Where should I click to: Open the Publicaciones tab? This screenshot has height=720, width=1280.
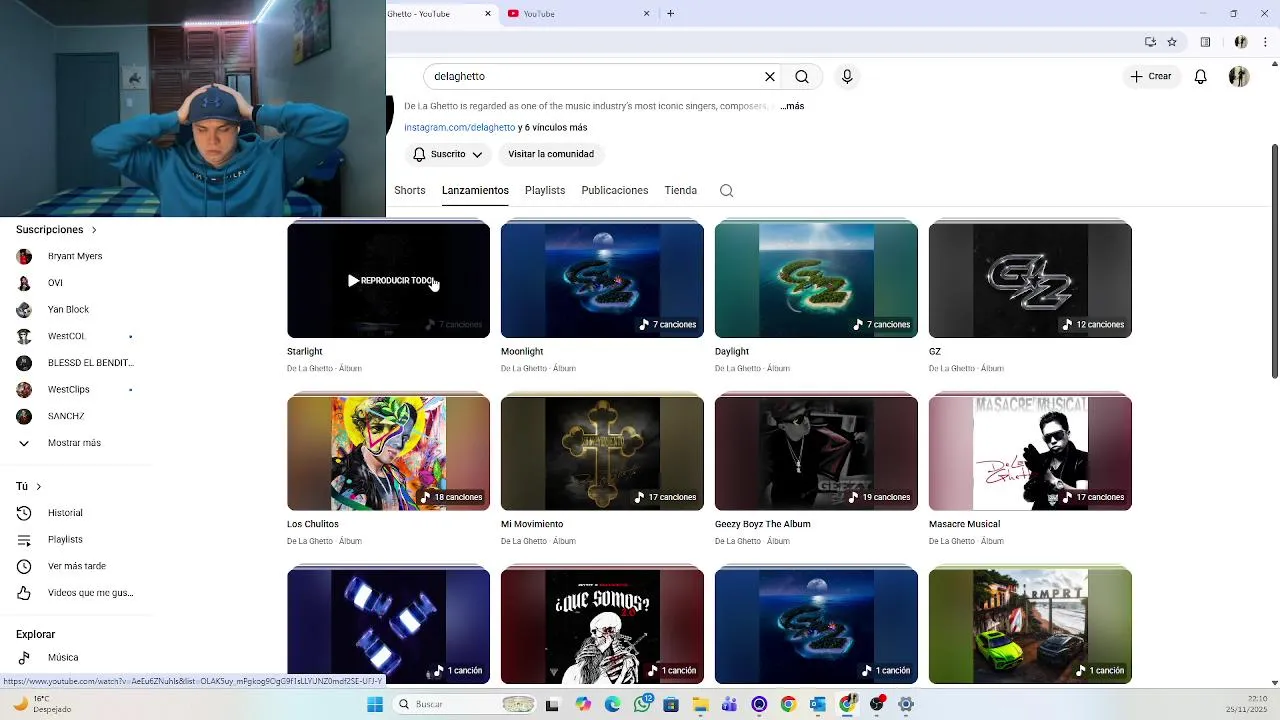pyautogui.click(x=615, y=190)
